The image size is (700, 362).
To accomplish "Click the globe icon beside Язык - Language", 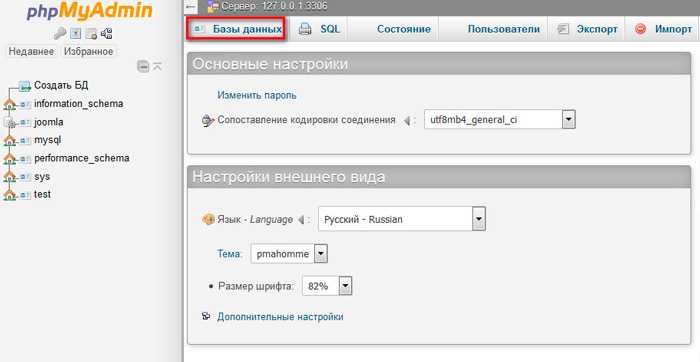I will tap(208, 219).
